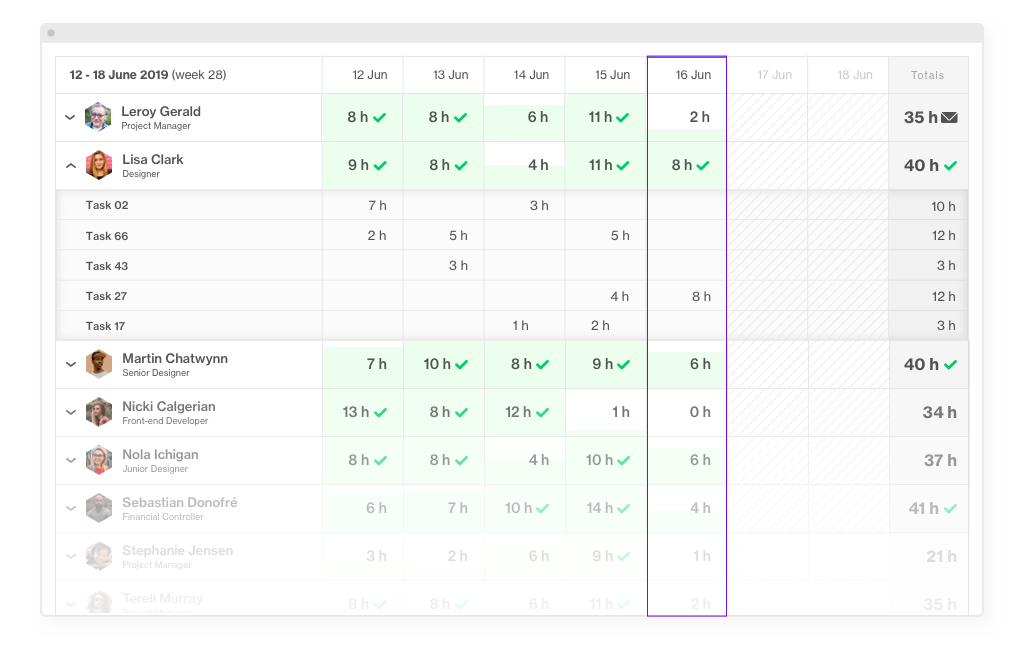This screenshot has width=1024, height=650.
Task: Click the Totals column header
Action: [927, 74]
